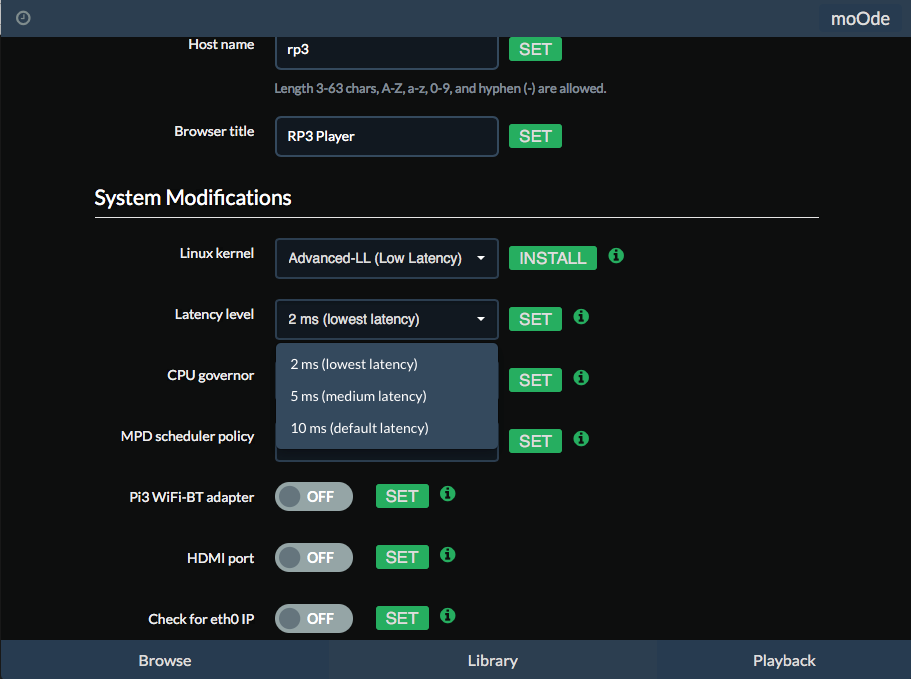The width and height of the screenshot is (911, 679).
Task: Show info for Linux kernel
Action: (616, 256)
